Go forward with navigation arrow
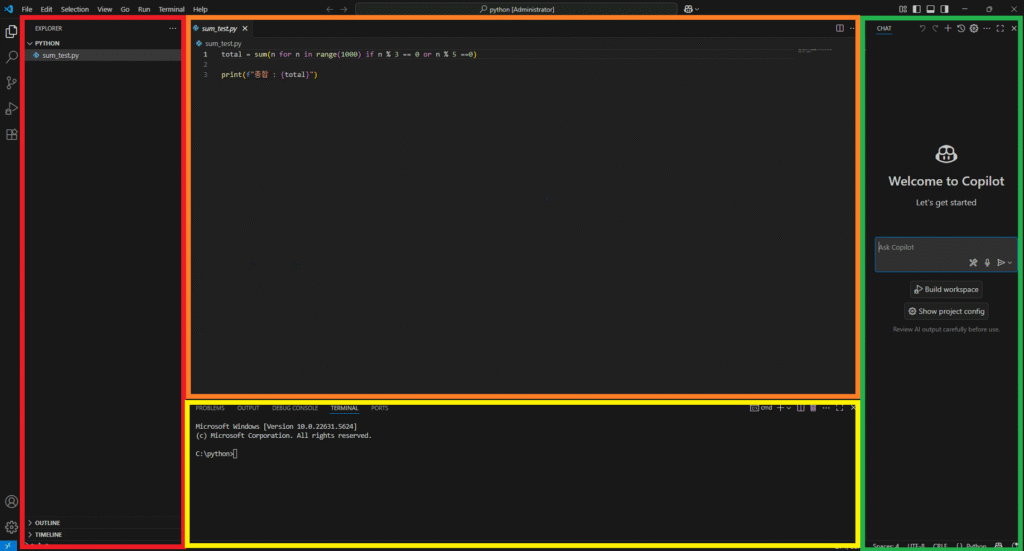 click(344, 9)
